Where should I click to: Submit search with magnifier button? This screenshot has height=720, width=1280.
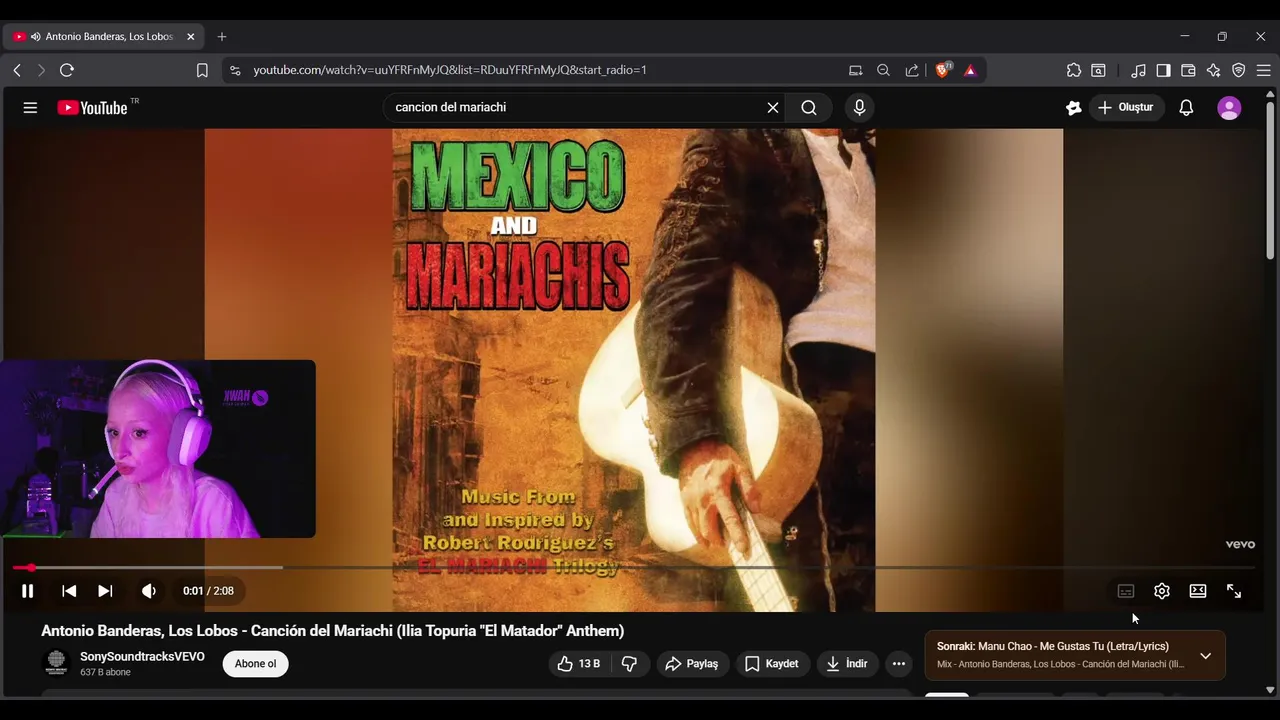coord(809,108)
